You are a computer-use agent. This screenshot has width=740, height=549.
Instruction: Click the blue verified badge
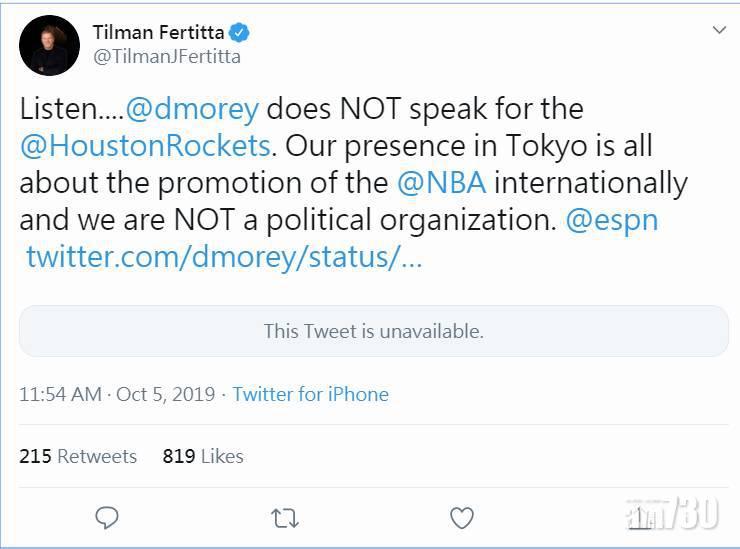click(x=240, y=33)
